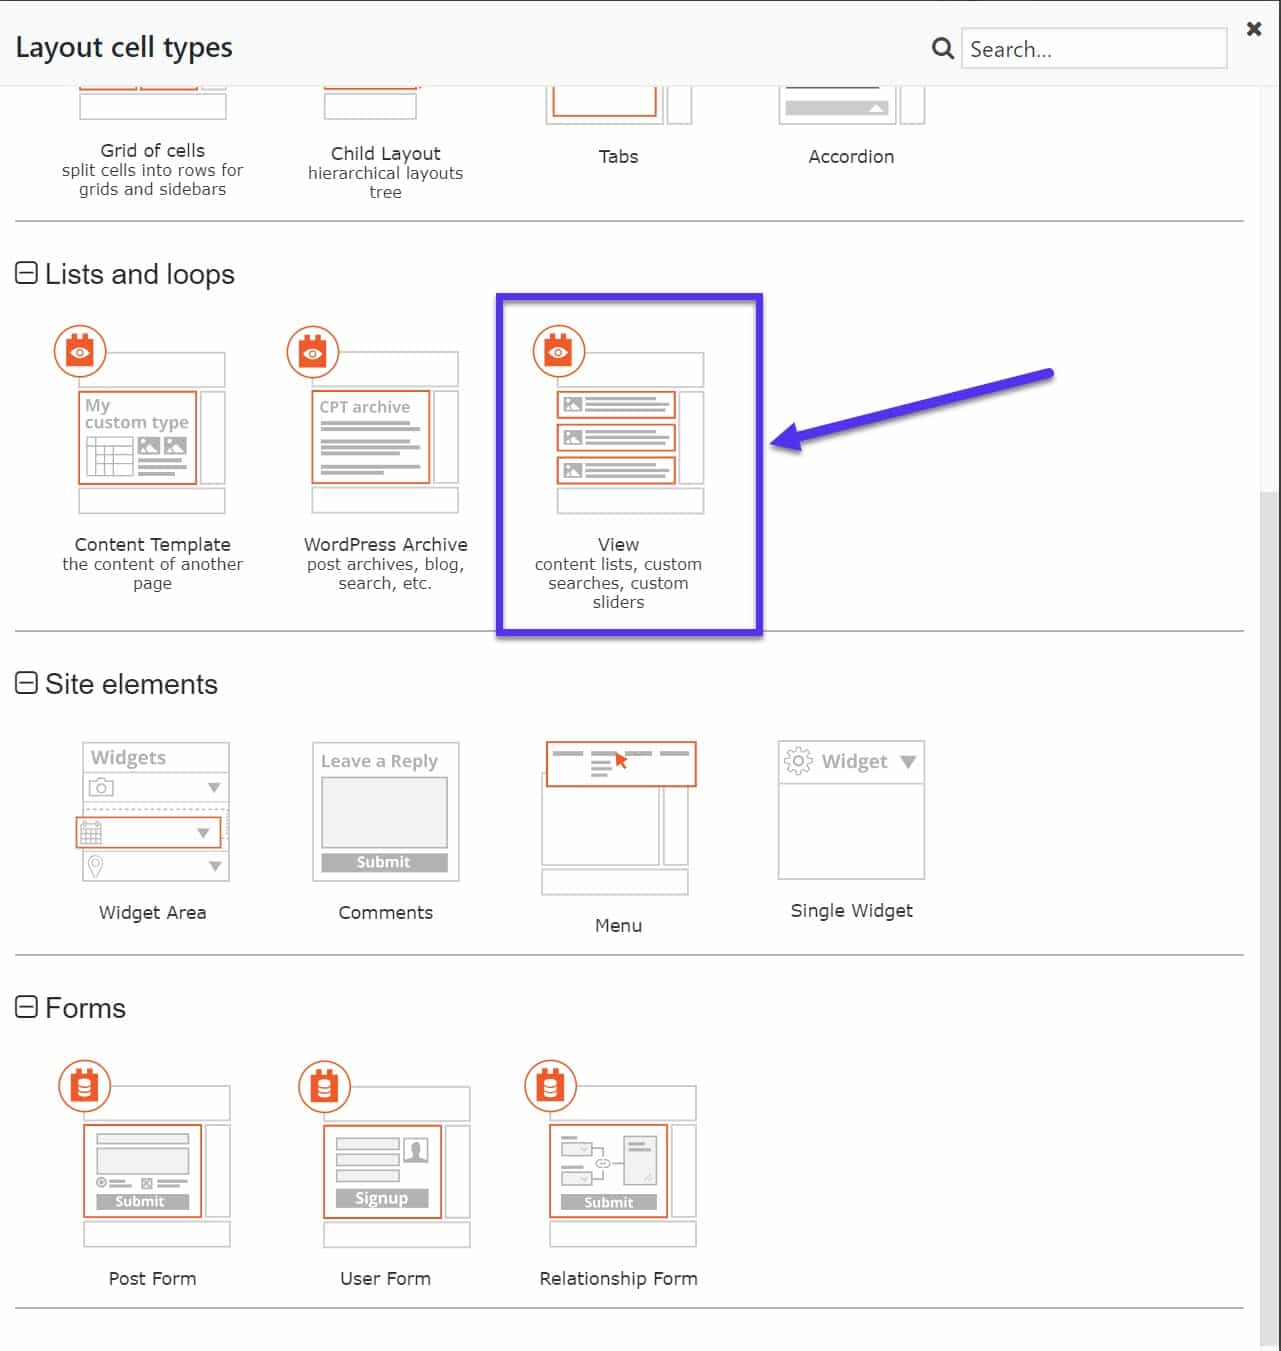
Task: Select the Content Template cell
Action: (152, 440)
